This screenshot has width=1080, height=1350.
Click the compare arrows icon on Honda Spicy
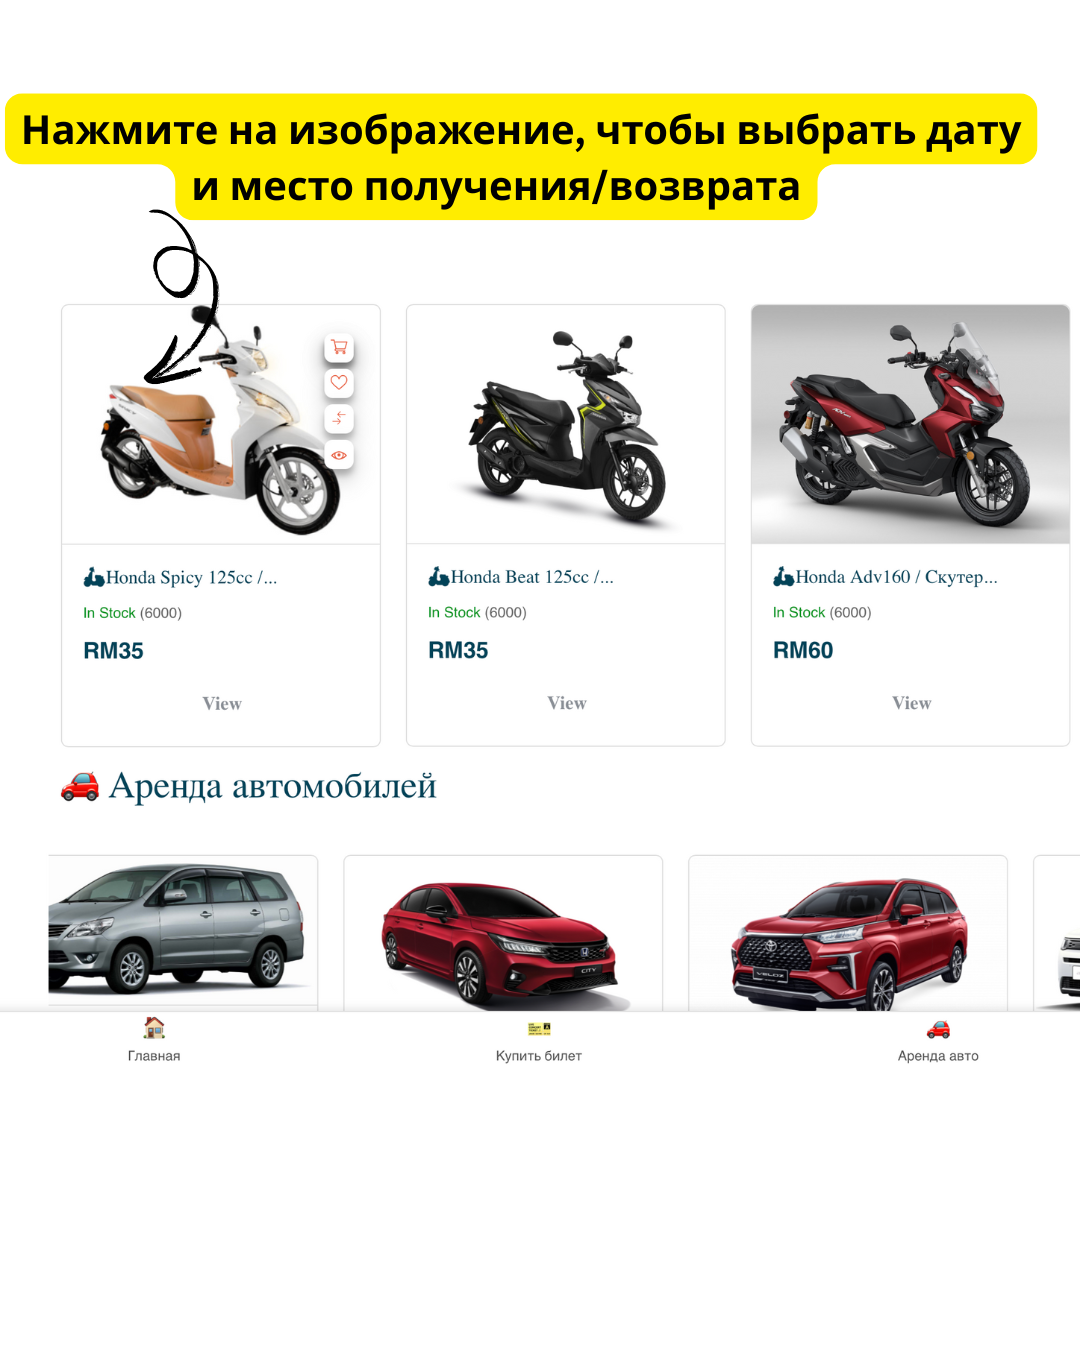(x=339, y=418)
